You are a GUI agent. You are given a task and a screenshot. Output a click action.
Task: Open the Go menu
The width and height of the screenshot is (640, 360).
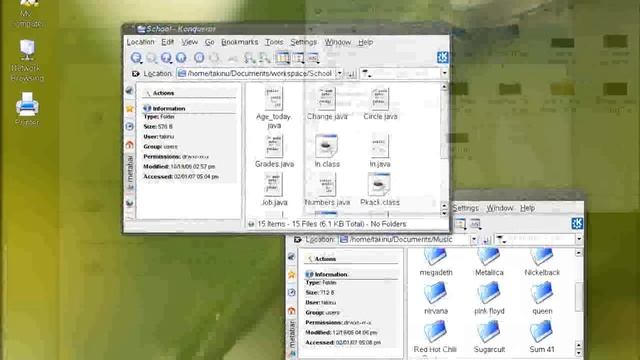click(209, 42)
